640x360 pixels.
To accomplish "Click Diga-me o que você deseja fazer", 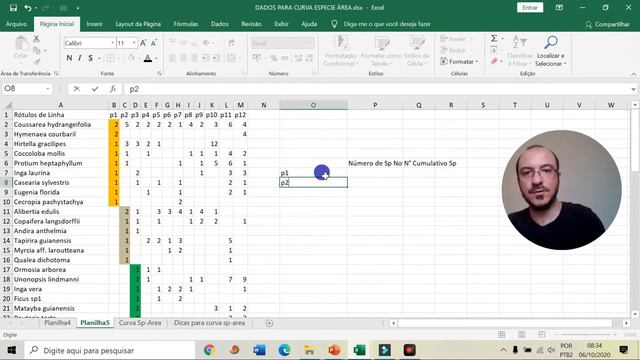I will pyautogui.click(x=387, y=24).
